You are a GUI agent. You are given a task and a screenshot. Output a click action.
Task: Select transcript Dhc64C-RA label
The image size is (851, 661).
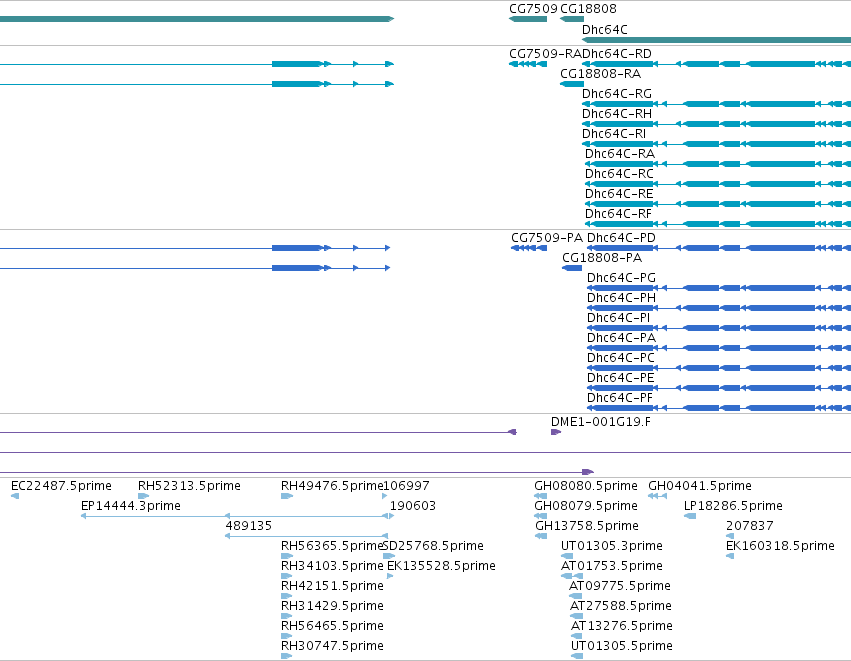click(x=620, y=154)
